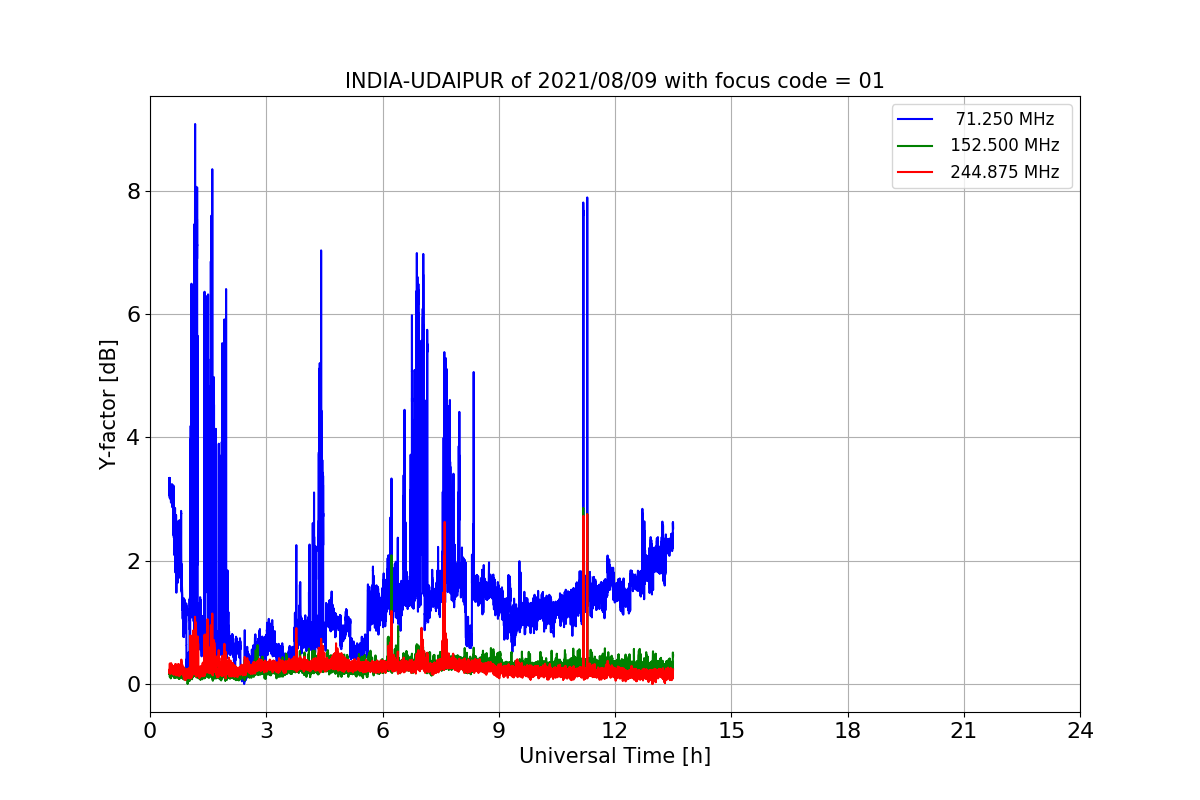This screenshot has width=1200, height=800.
Task: Click the x-axis tick label 21
Action: pyautogui.click(x=964, y=731)
